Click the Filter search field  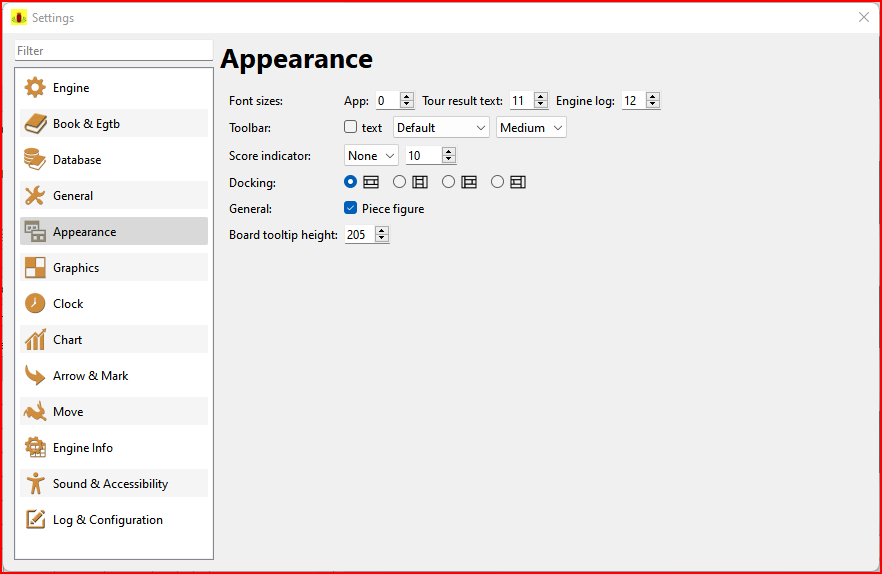(x=113, y=51)
